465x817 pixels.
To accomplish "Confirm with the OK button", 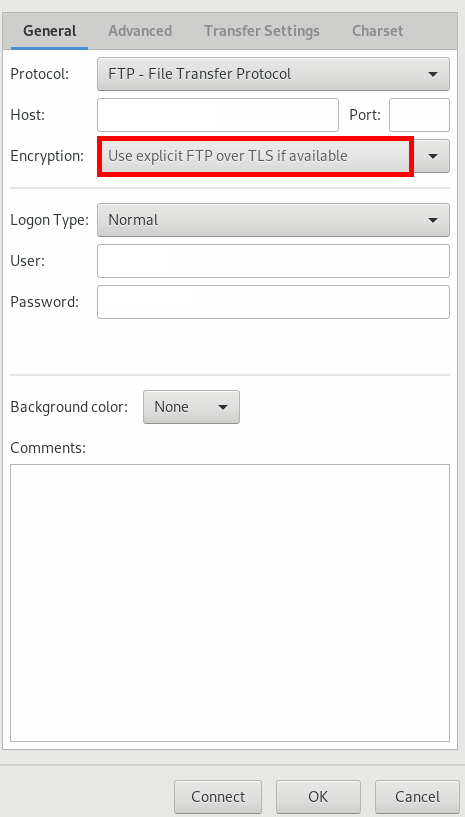I will (x=318, y=797).
